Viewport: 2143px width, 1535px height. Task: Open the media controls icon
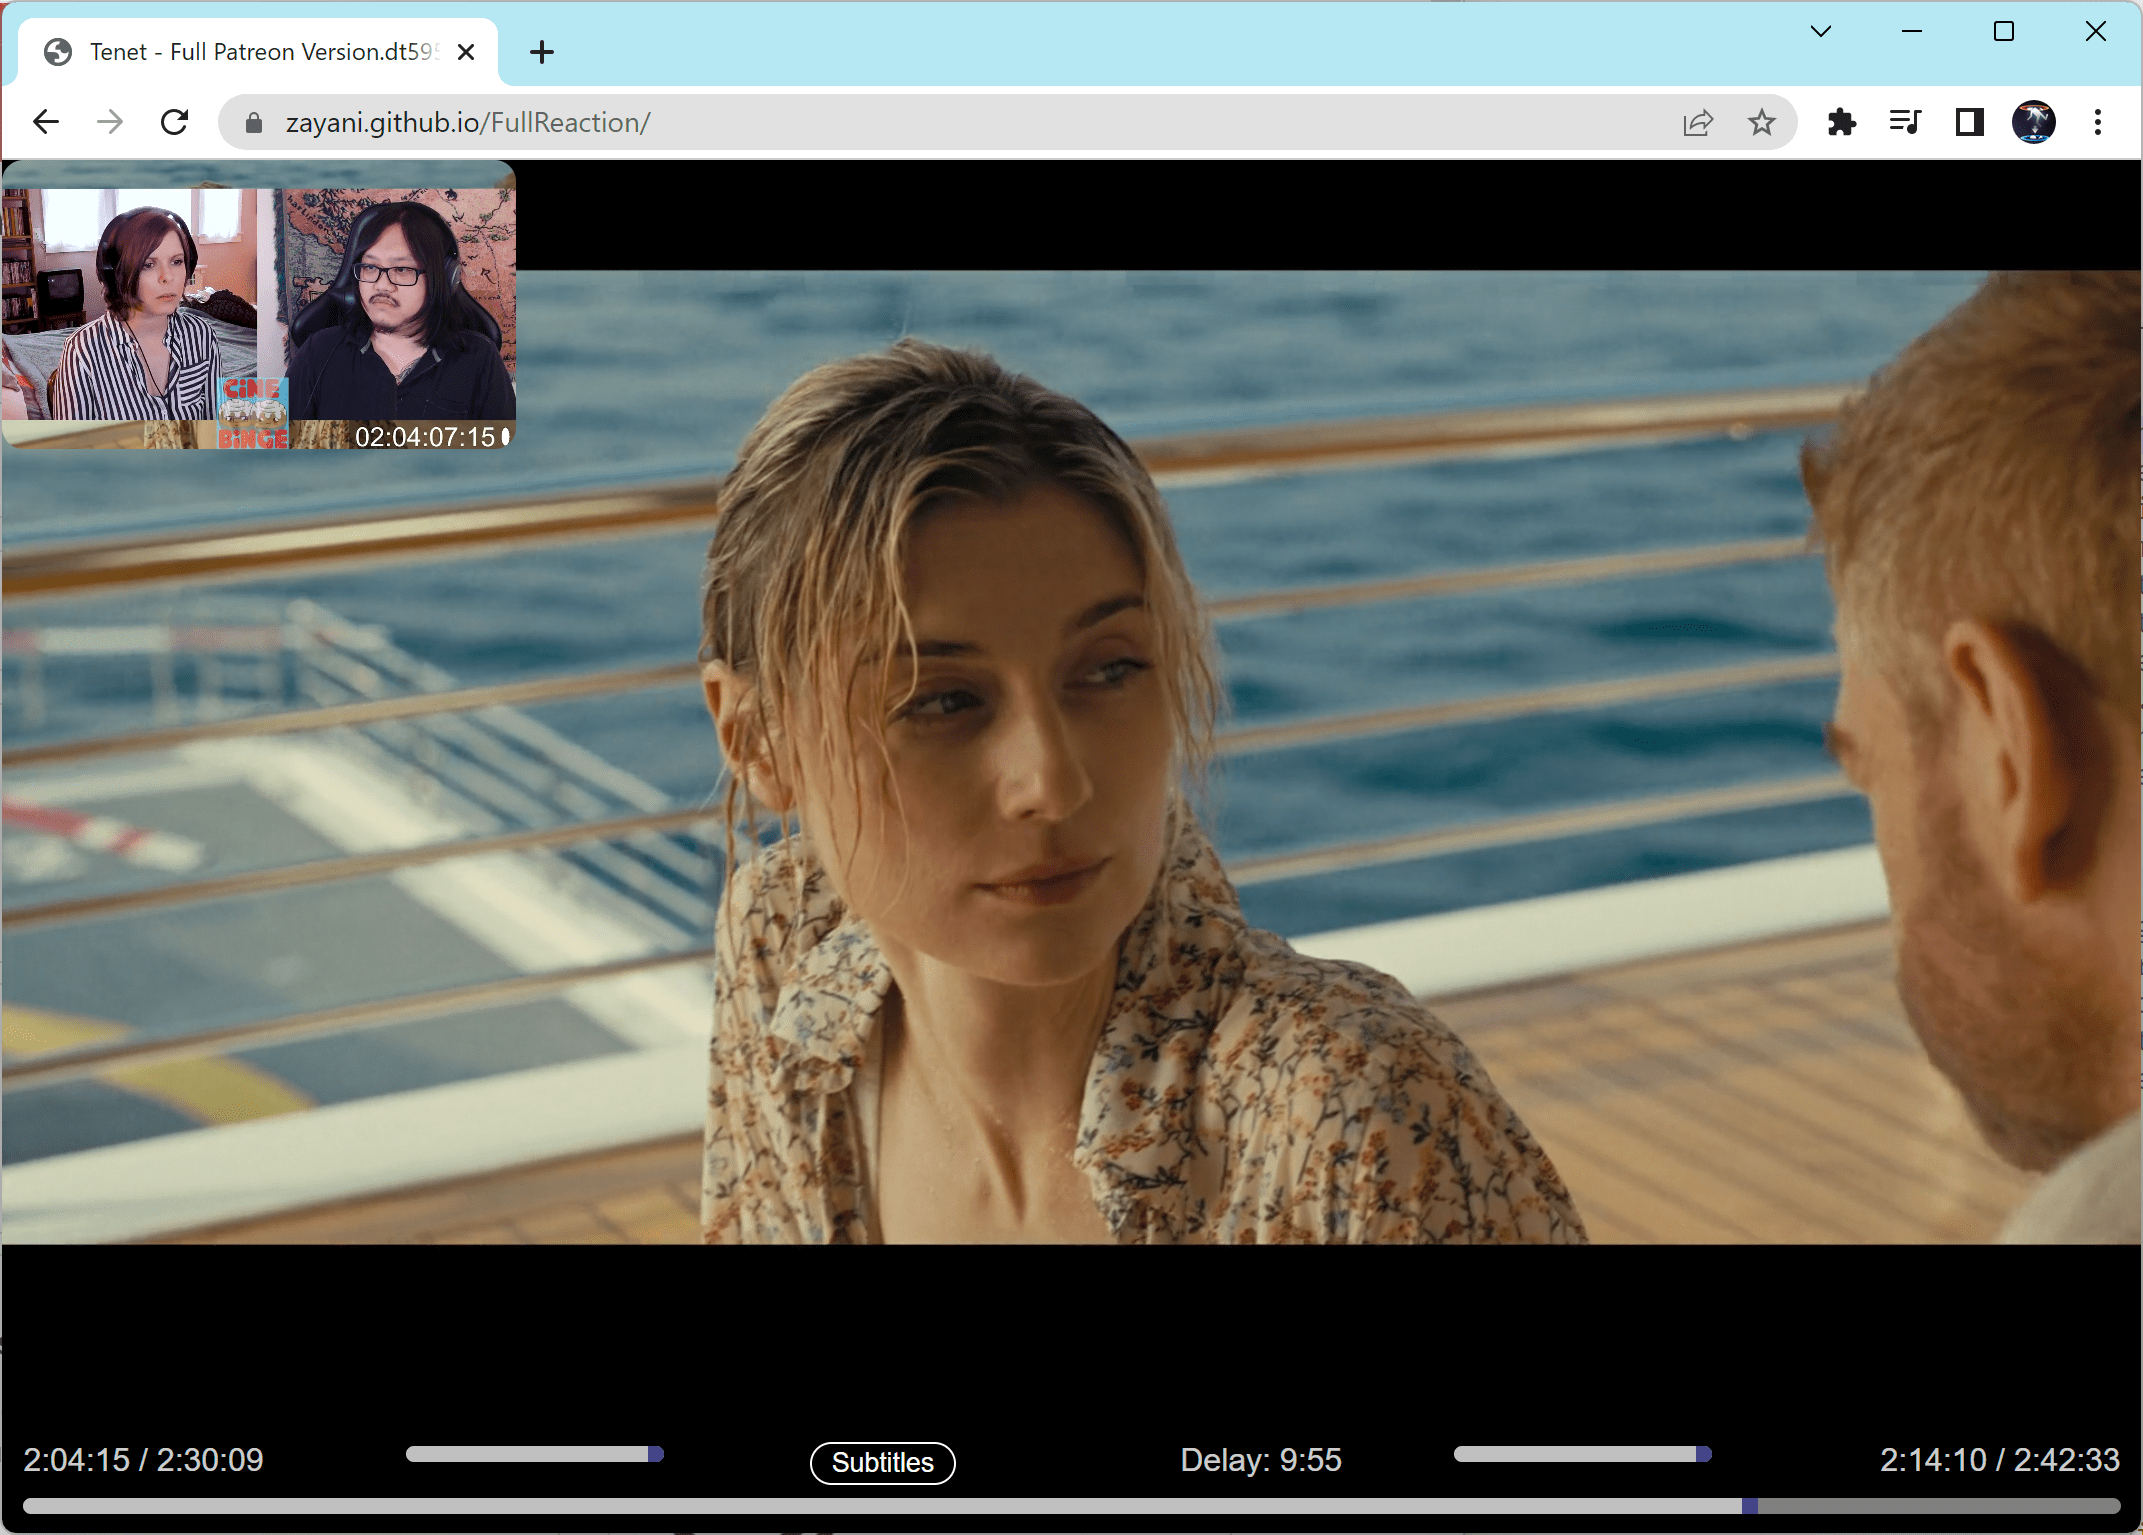coord(1905,122)
